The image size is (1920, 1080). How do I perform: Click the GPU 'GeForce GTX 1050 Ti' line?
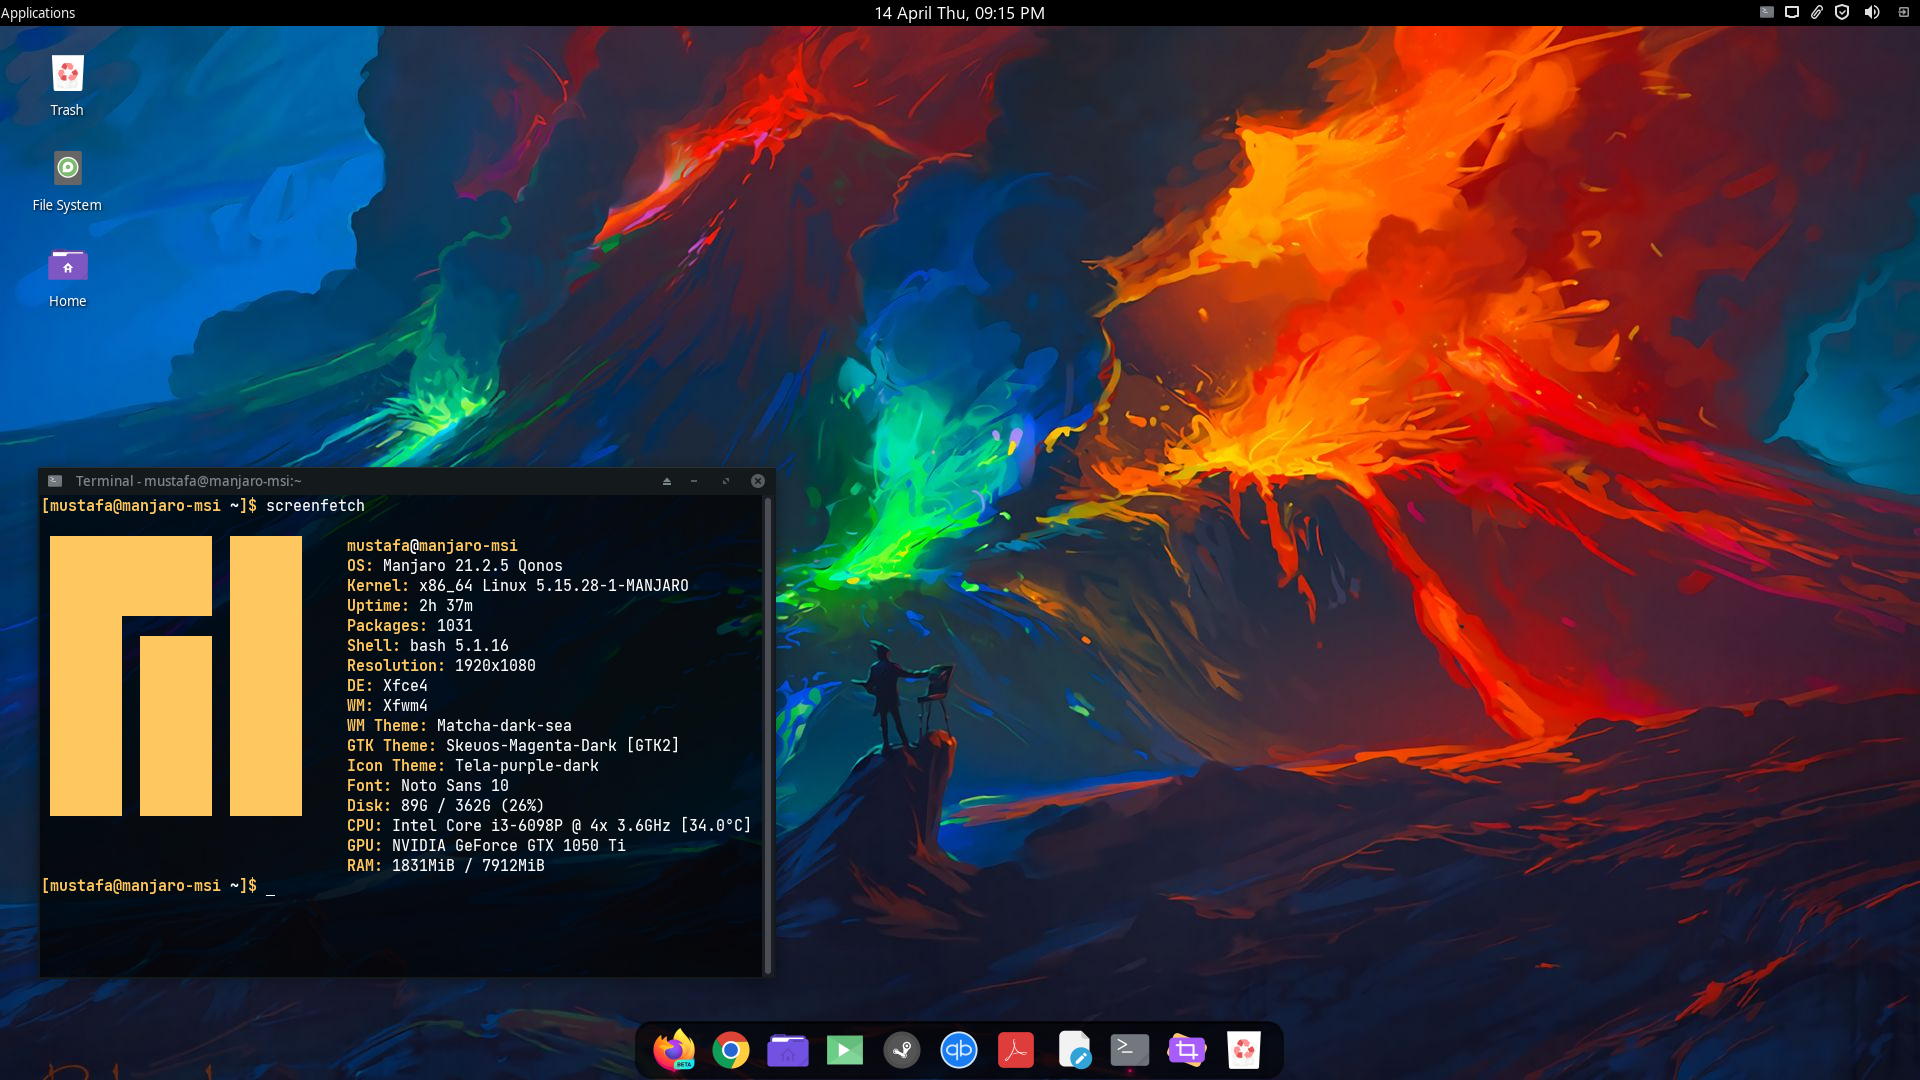[486, 846]
